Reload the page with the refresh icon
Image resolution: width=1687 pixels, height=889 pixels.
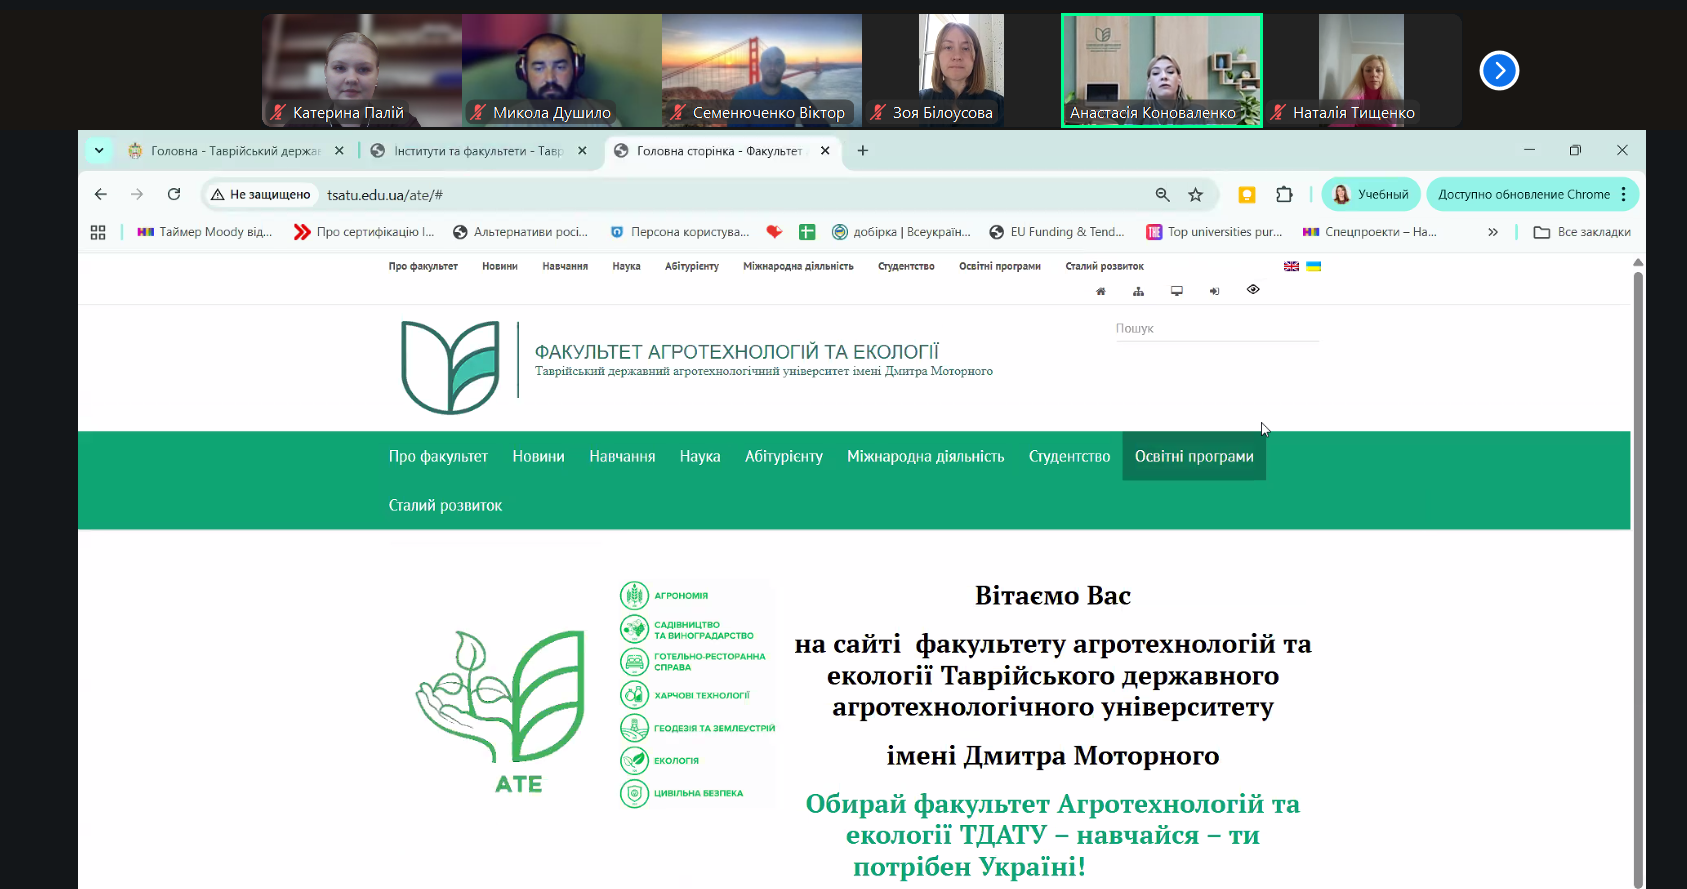(174, 194)
